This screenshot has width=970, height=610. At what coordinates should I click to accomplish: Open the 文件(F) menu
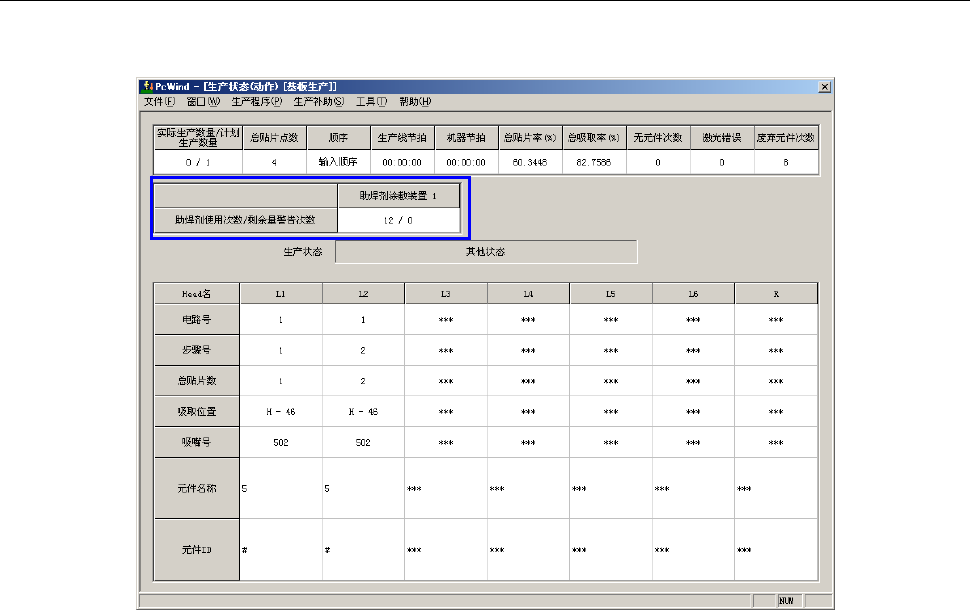[159, 101]
